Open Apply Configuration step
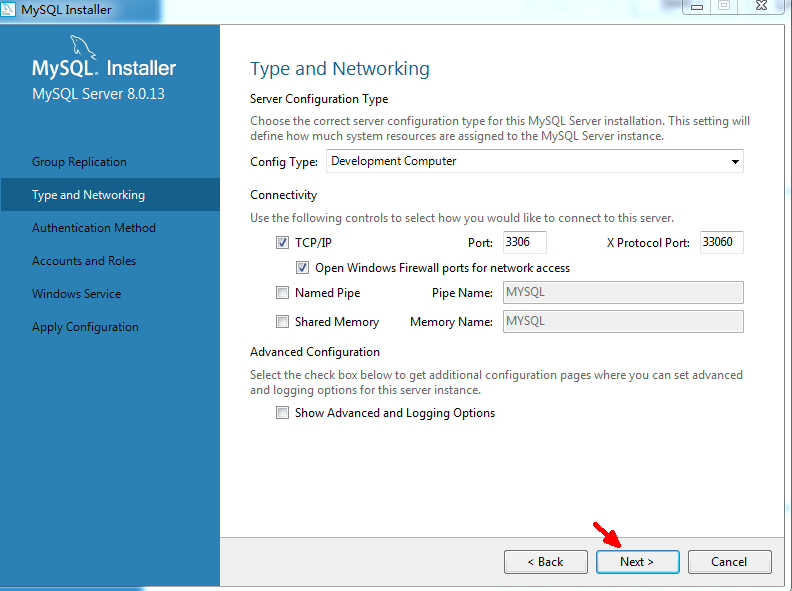The height and width of the screenshot is (591, 792). tap(85, 327)
